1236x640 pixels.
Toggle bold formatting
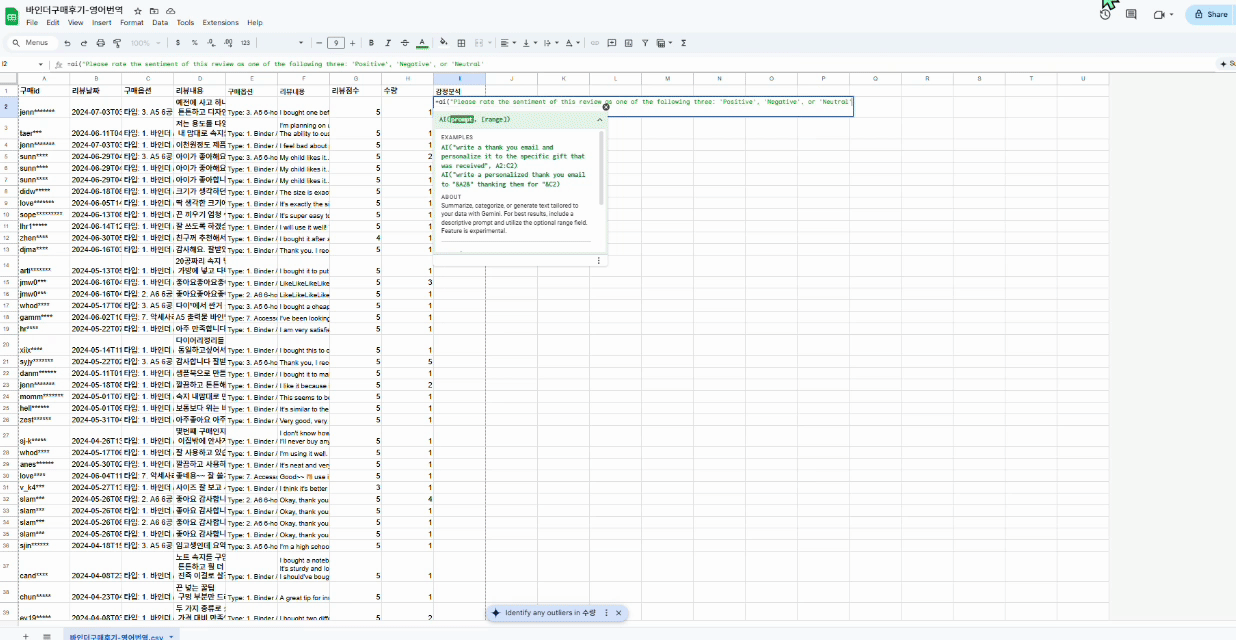371,43
